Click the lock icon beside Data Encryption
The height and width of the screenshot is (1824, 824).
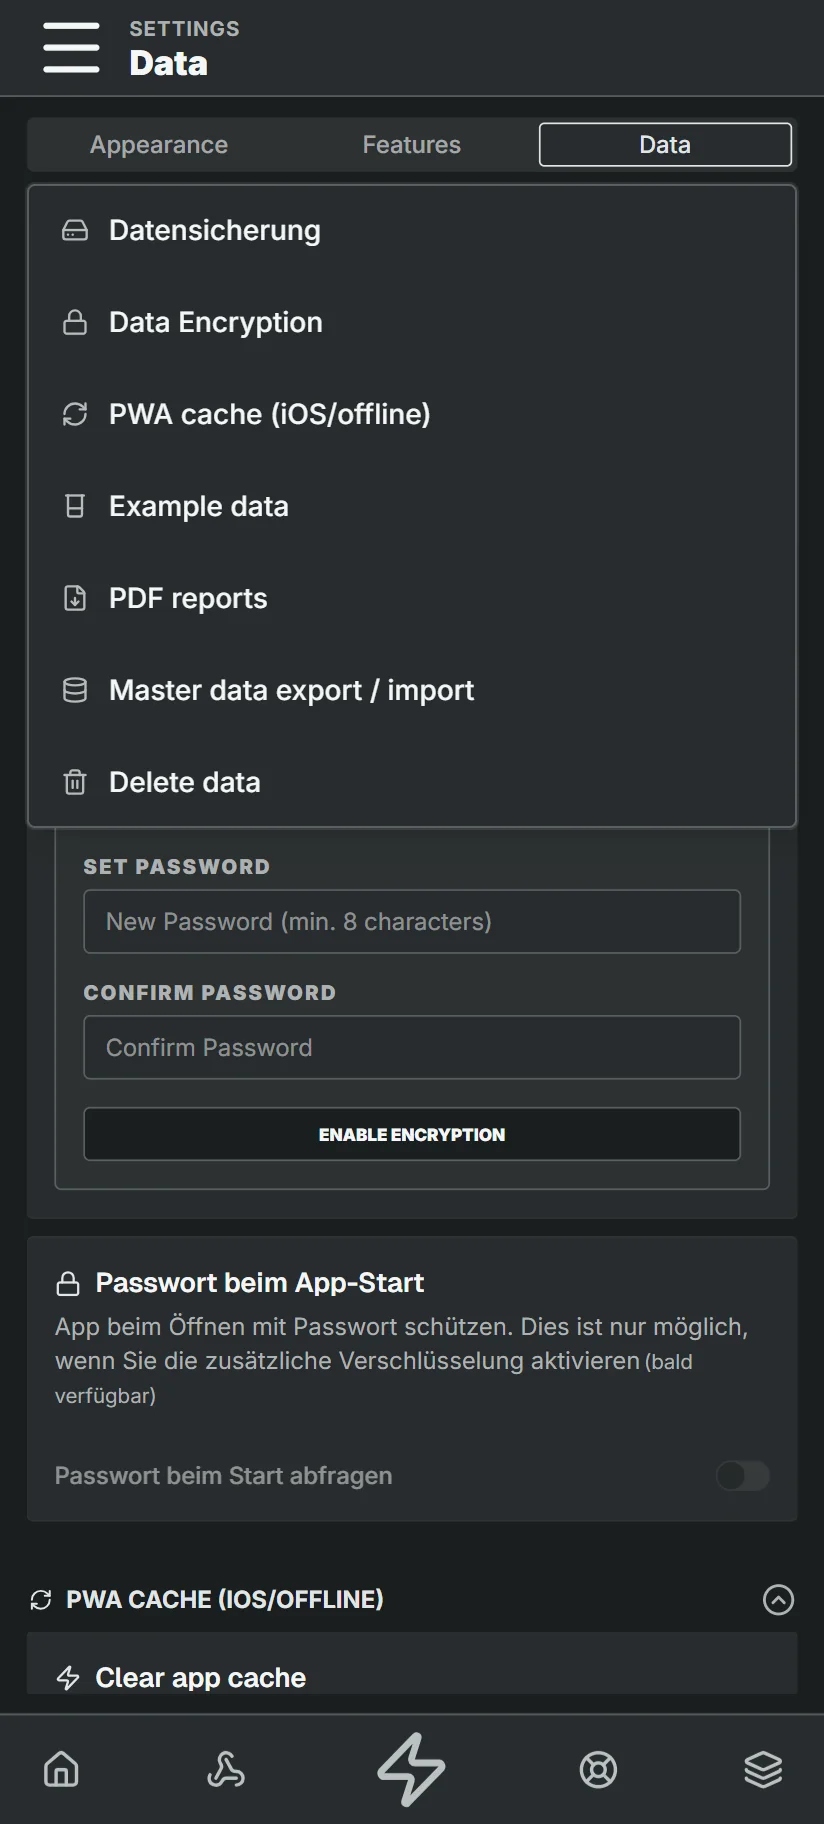[x=75, y=323]
